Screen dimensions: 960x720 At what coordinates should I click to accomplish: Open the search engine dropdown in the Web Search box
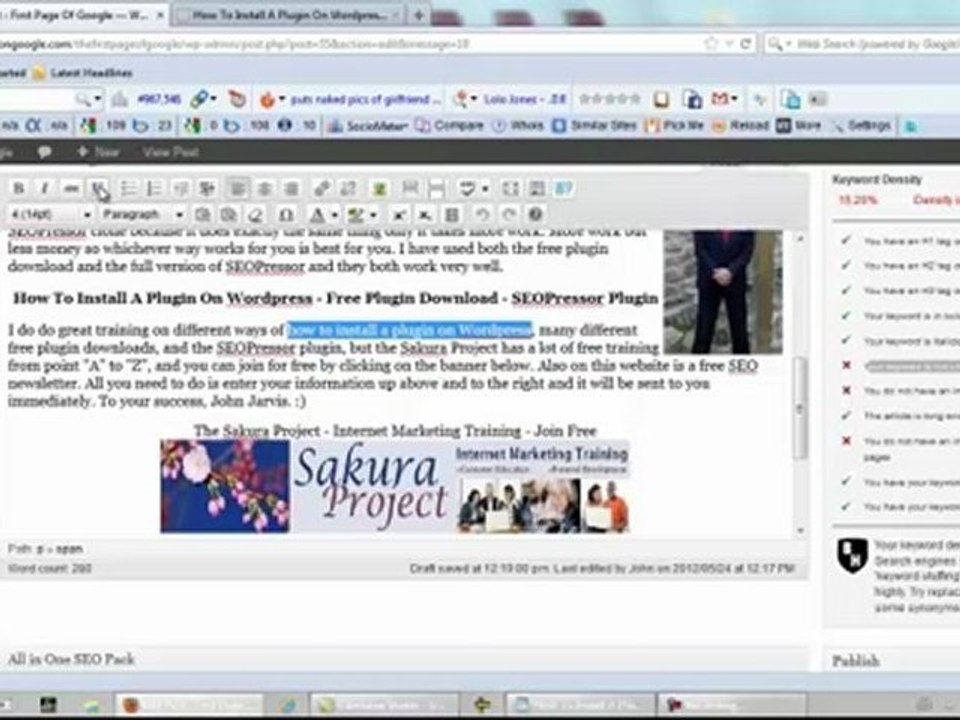pyautogui.click(x=789, y=44)
